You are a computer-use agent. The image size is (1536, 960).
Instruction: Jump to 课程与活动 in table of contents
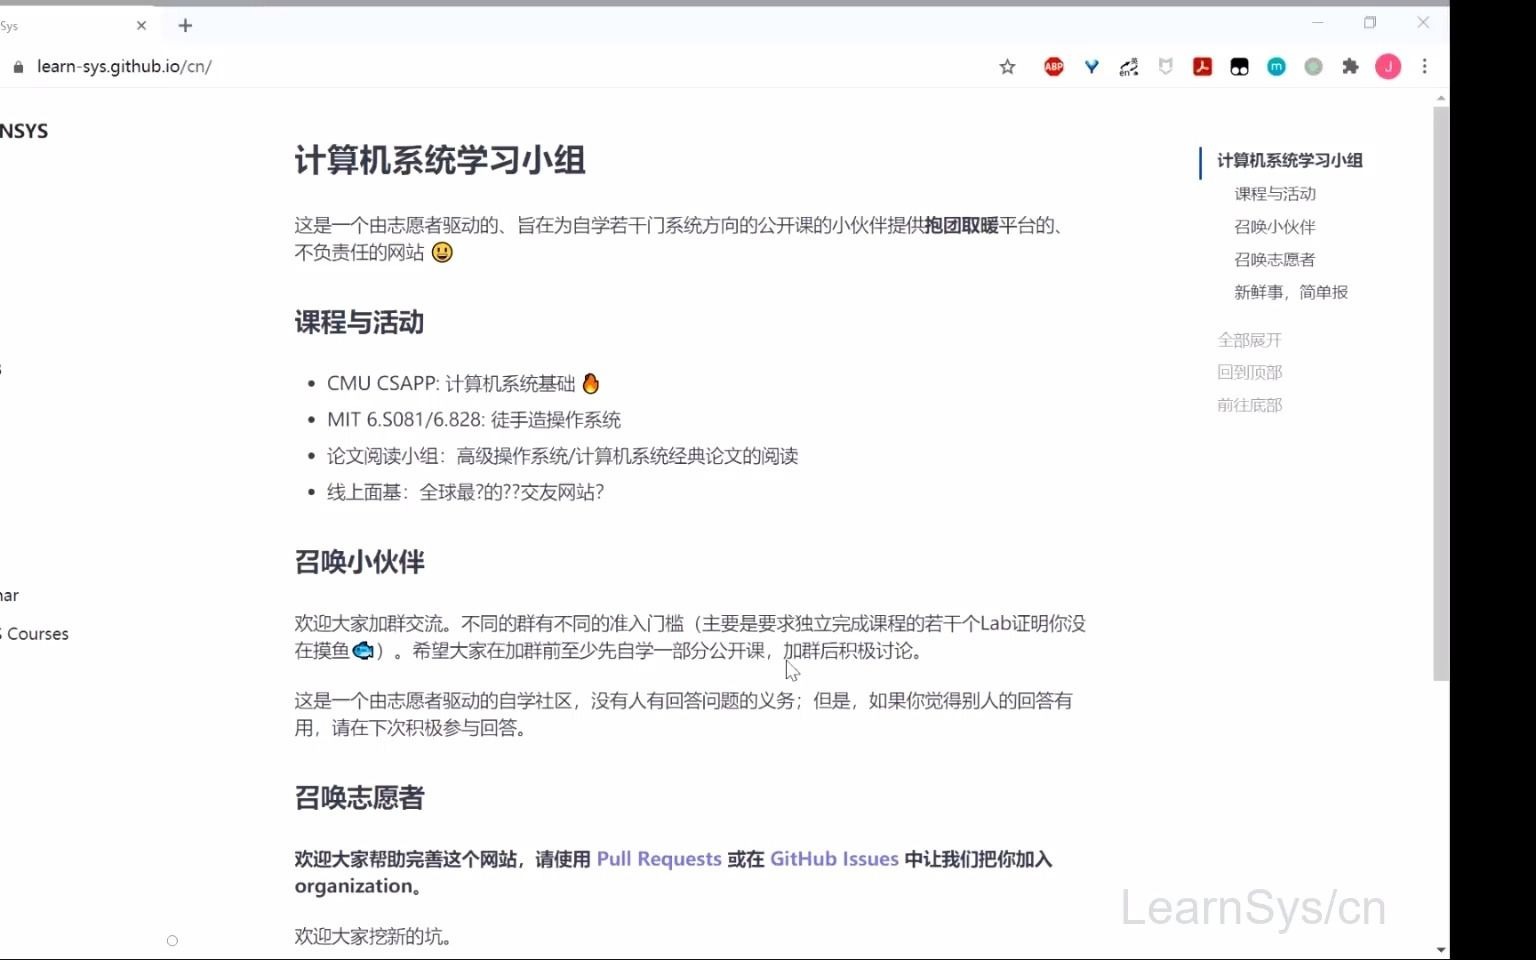pos(1275,194)
